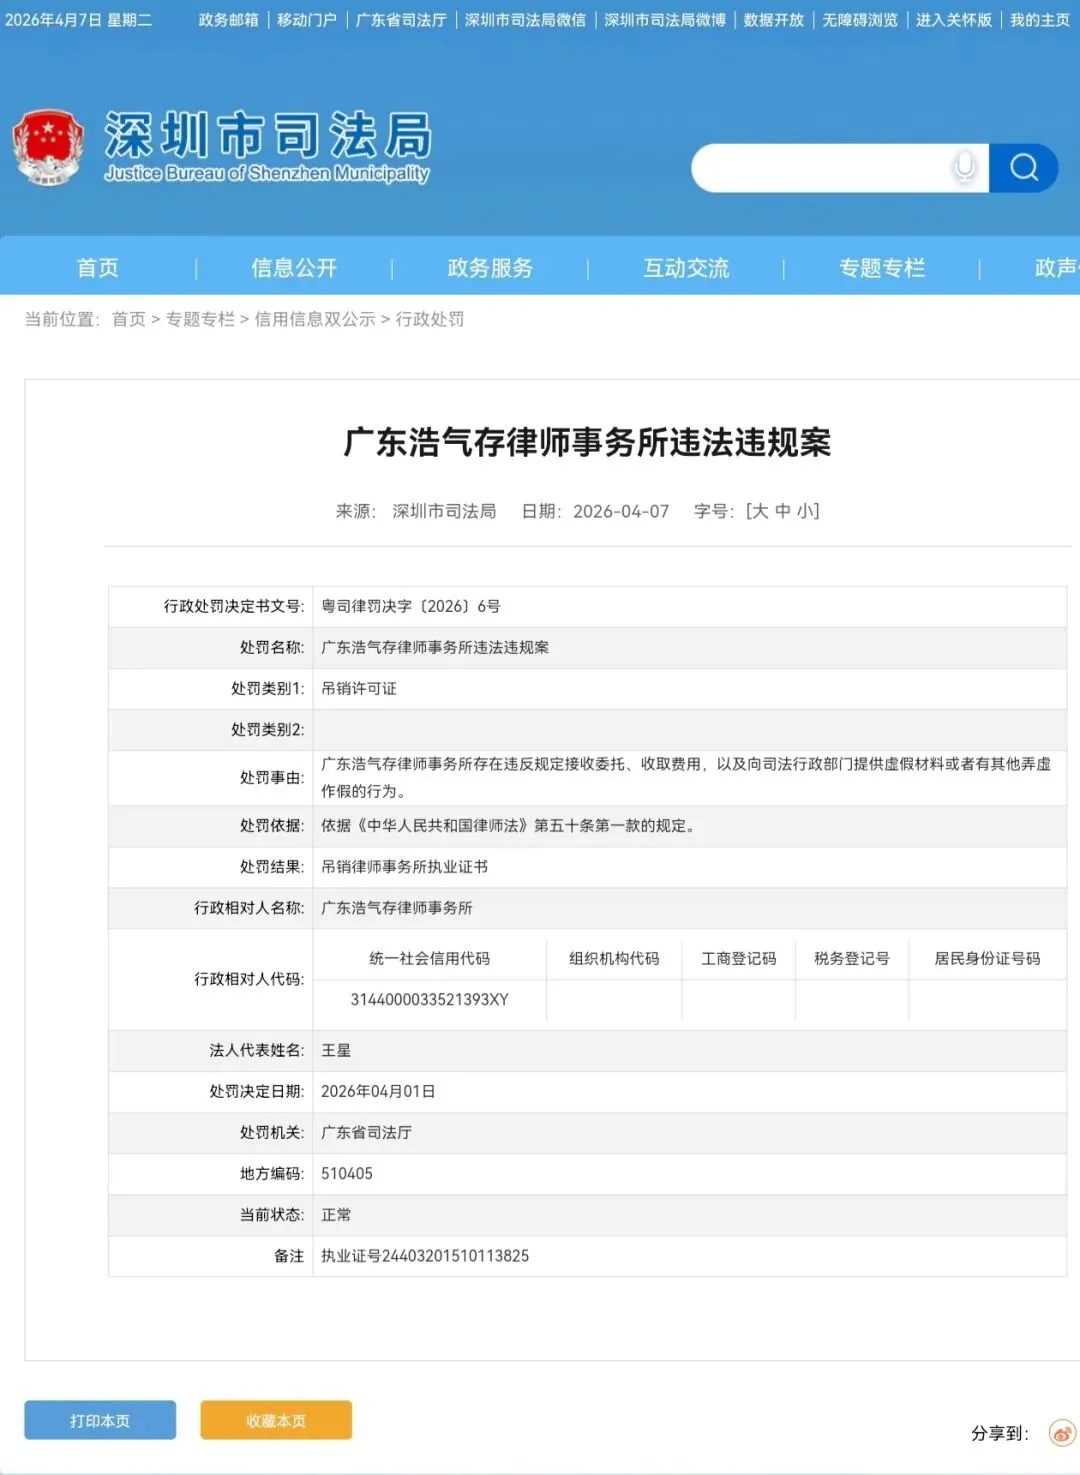This screenshot has height=1475, width=1080.
Task: Open 政务邮箱 top link
Action: point(228,20)
